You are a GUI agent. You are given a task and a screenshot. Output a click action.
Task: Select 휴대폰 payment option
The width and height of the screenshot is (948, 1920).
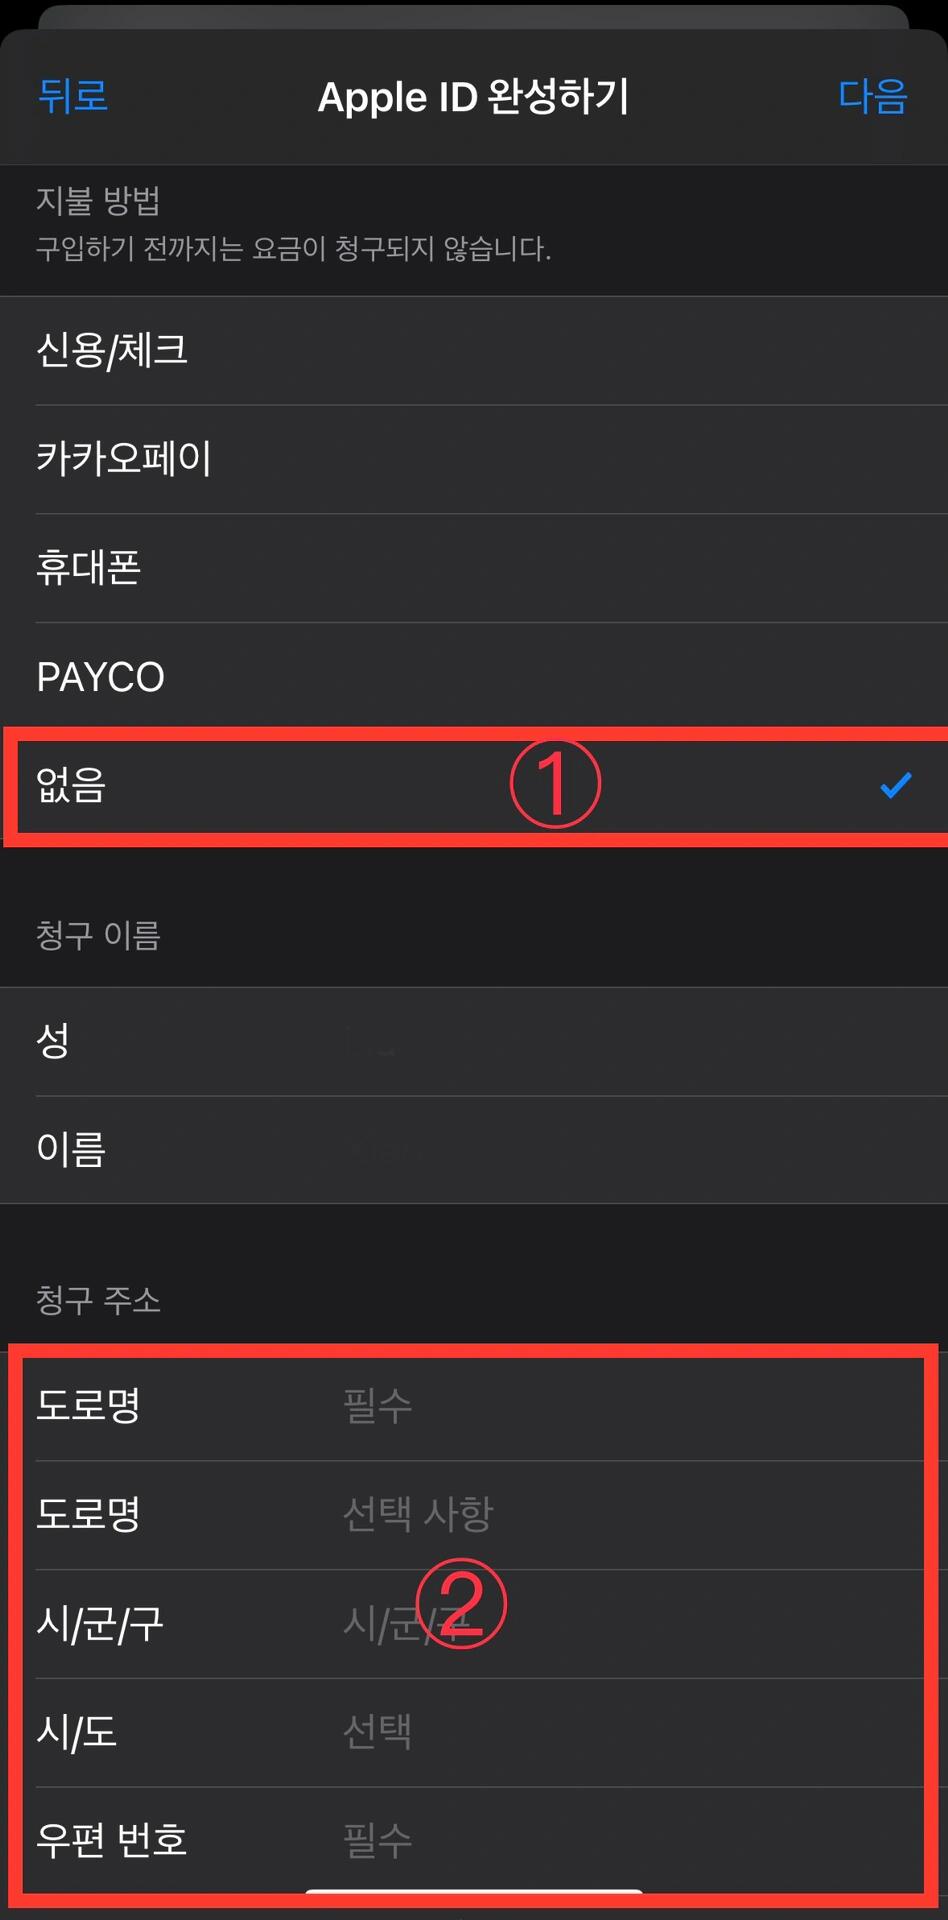tap(474, 569)
